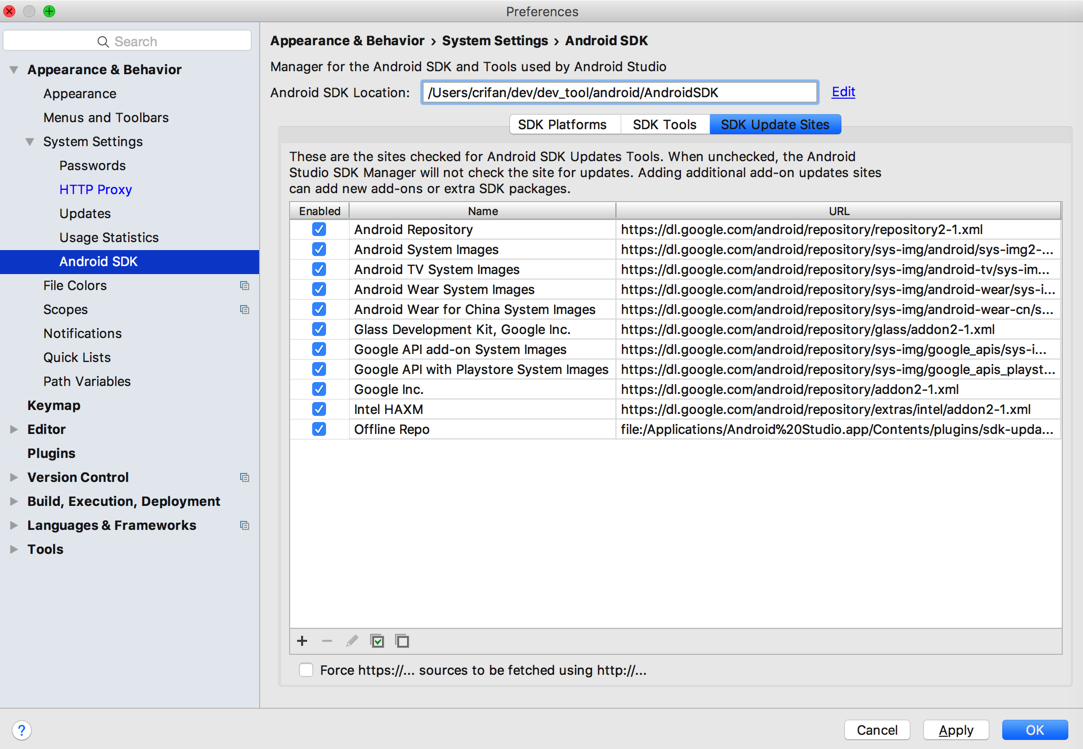1083x749 pixels.
Task: Click the Apply button
Action: pyautogui.click(x=955, y=730)
